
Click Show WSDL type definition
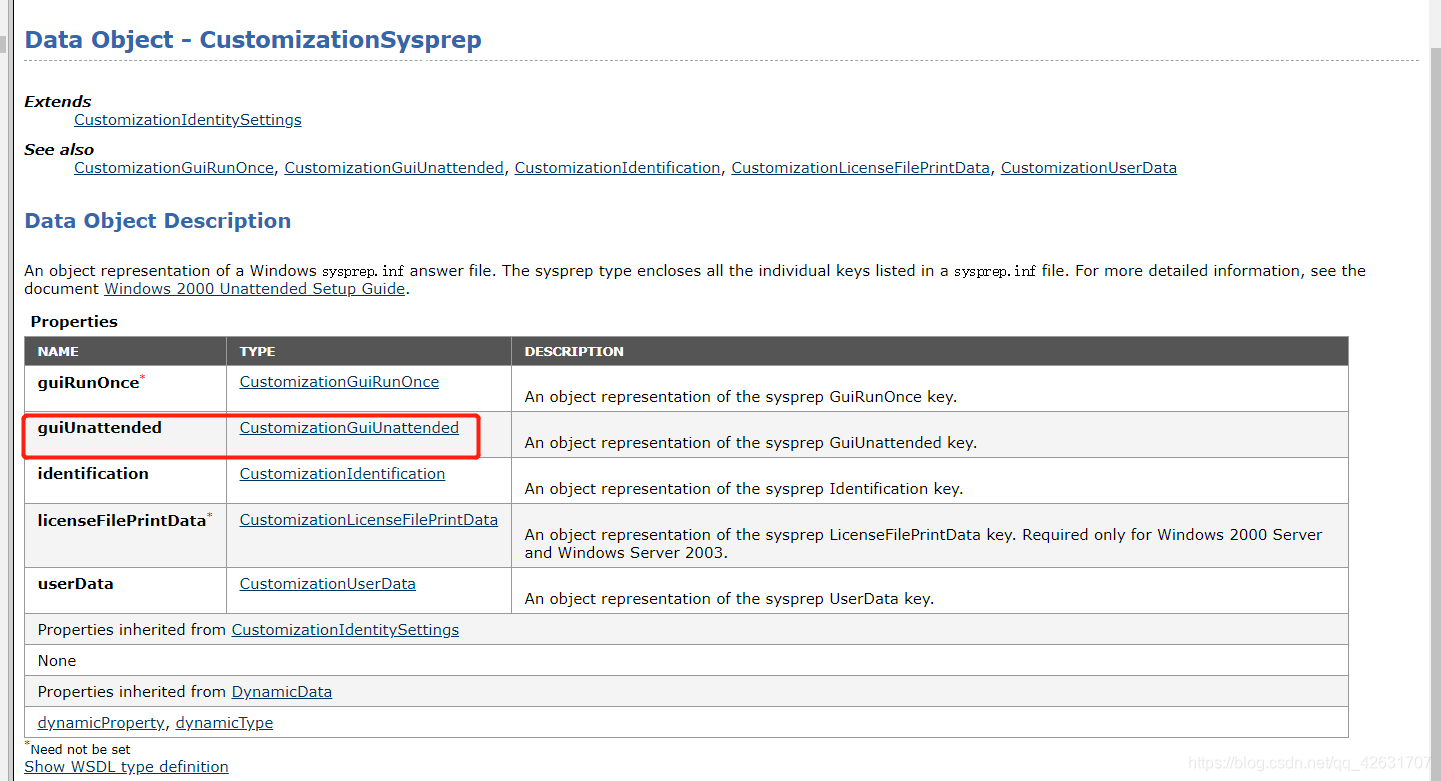[126, 767]
